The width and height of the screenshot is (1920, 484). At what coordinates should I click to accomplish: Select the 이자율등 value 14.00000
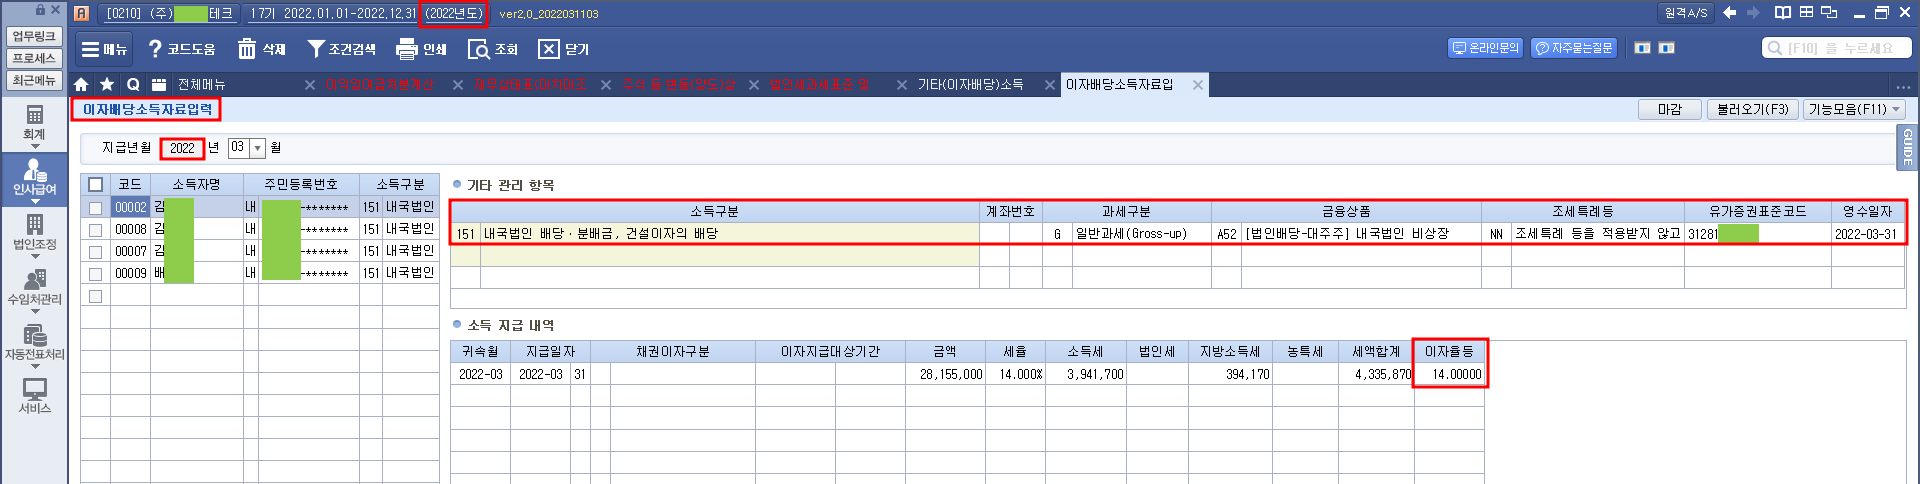[1449, 374]
